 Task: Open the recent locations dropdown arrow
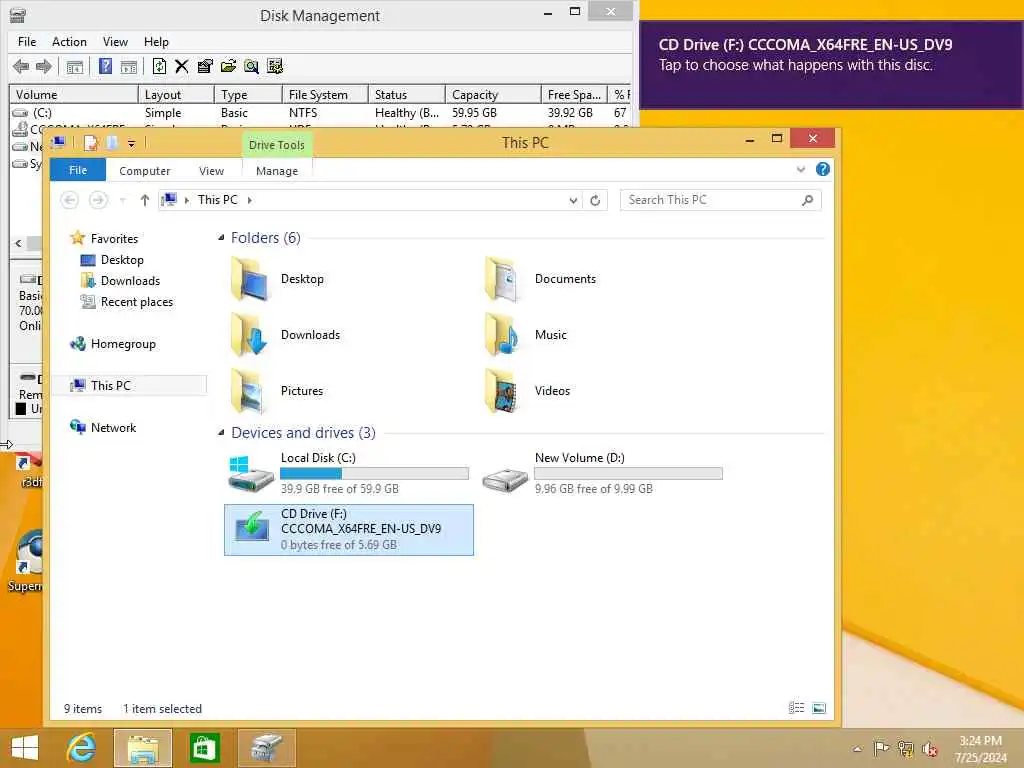122,200
